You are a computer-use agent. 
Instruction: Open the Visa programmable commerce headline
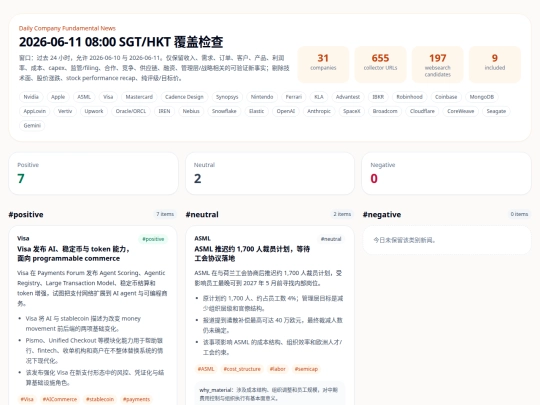[x=73, y=254]
